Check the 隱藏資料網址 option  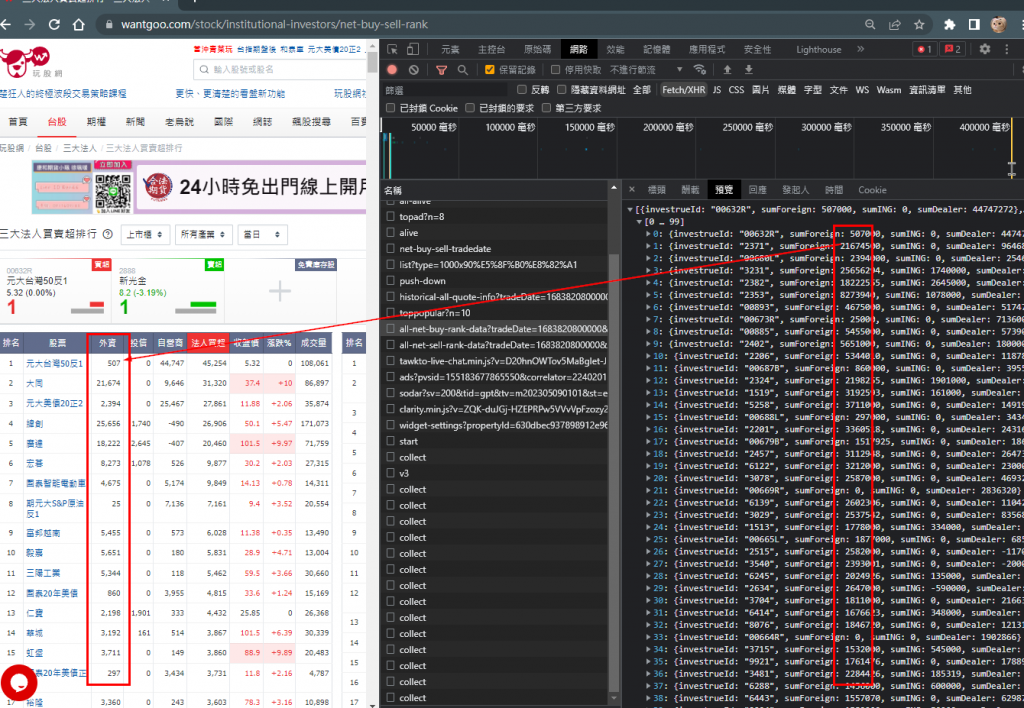pyautogui.click(x=562, y=89)
